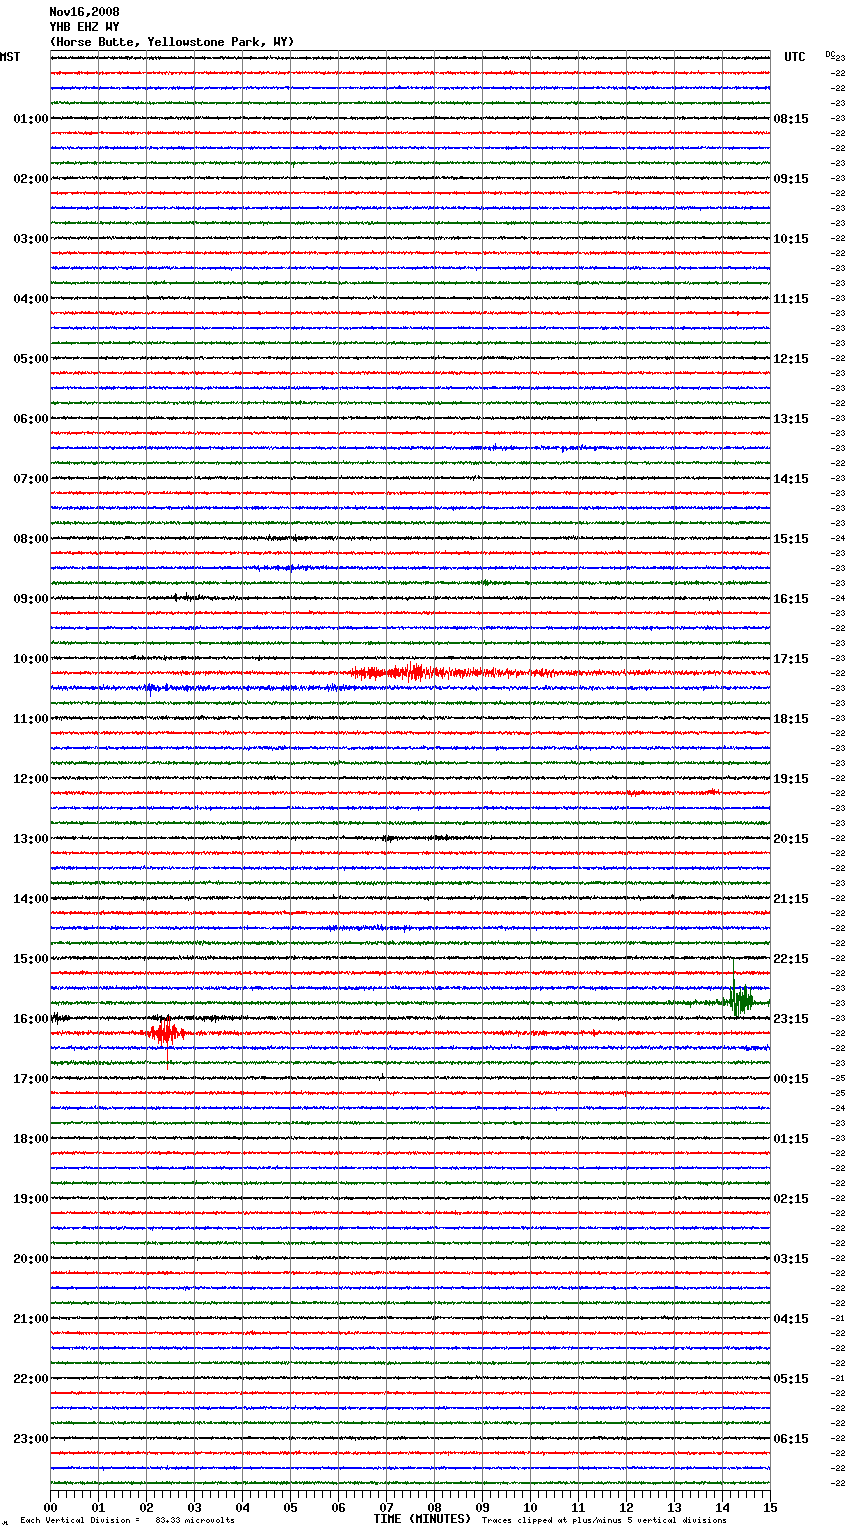
Task: Select the '11:15' UTC time label
Action: click(791, 299)
